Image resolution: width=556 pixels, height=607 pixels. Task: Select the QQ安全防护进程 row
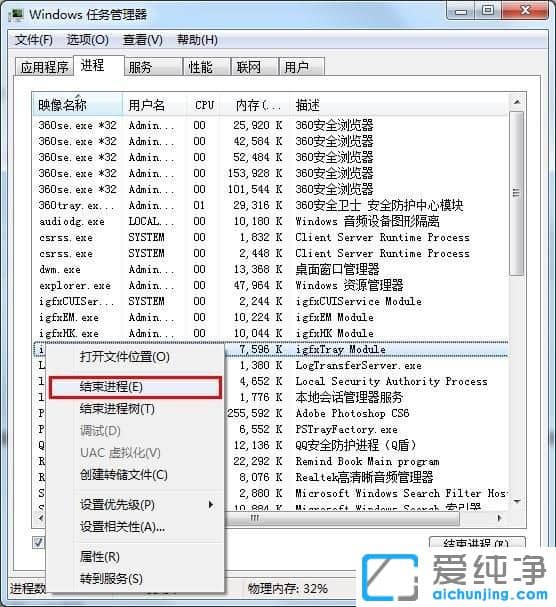tap(366, 445)
